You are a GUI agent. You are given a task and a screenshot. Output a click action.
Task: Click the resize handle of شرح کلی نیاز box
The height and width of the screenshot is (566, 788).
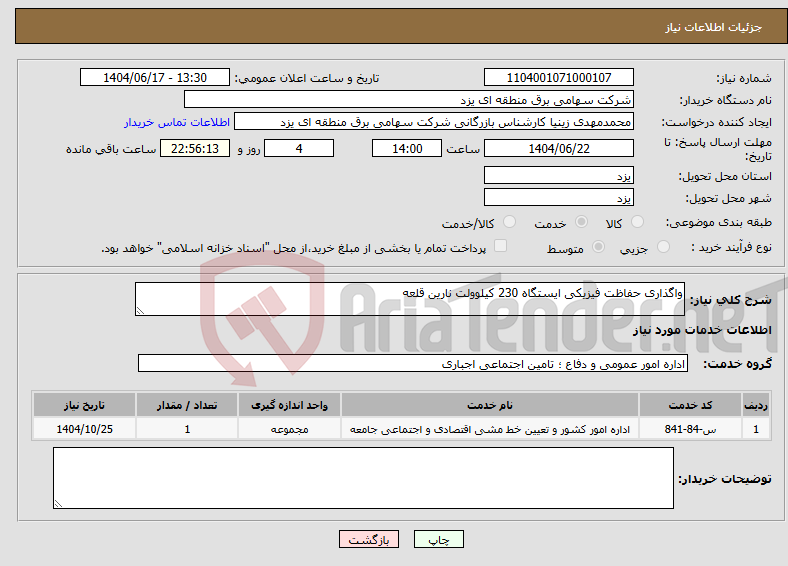click(140, 311)
